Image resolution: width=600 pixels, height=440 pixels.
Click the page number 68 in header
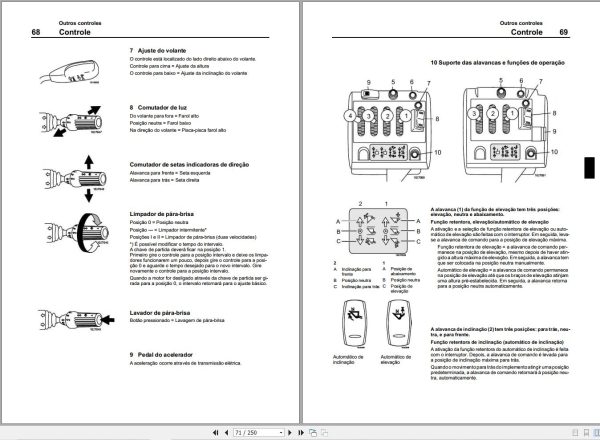tap(36, 32)
